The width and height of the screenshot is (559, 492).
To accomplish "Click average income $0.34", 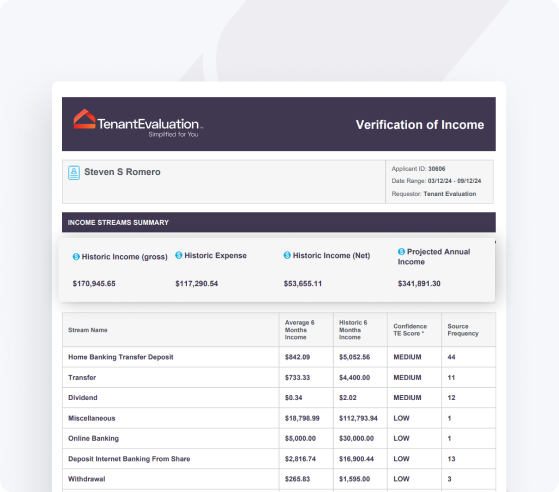I will click(x=293, y=398).
